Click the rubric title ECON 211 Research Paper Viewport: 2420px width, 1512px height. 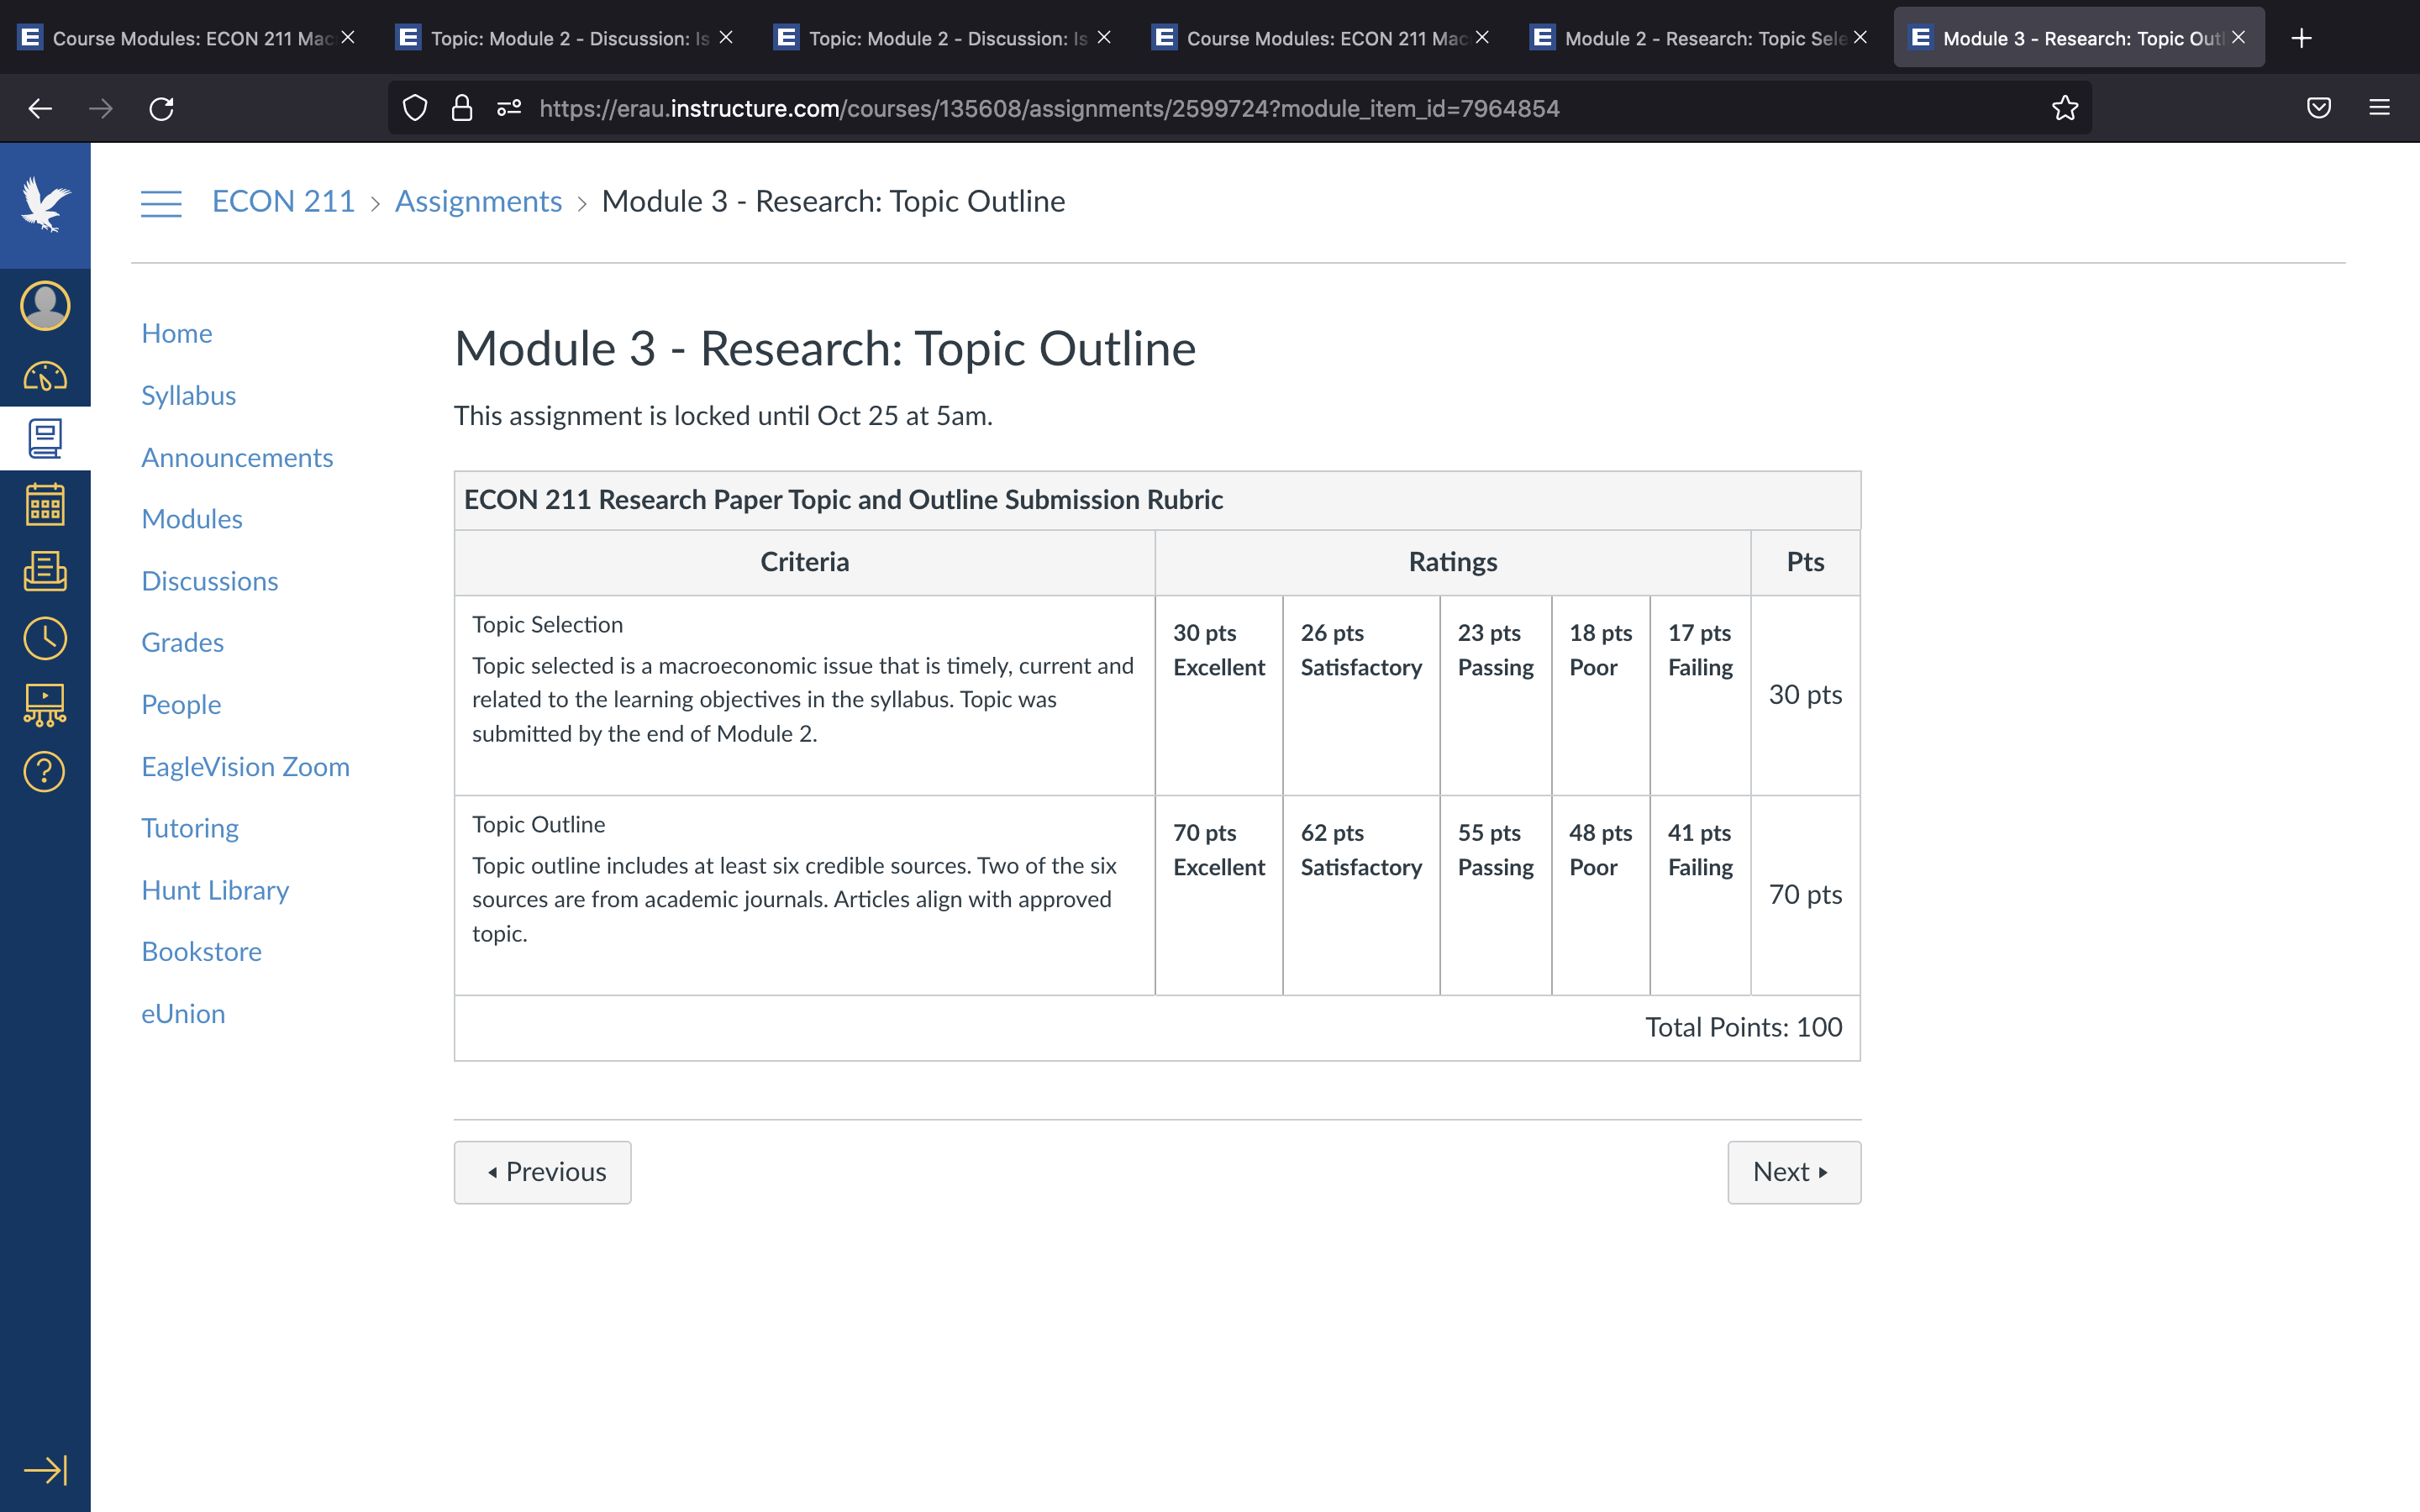click(x=843, y=499)
